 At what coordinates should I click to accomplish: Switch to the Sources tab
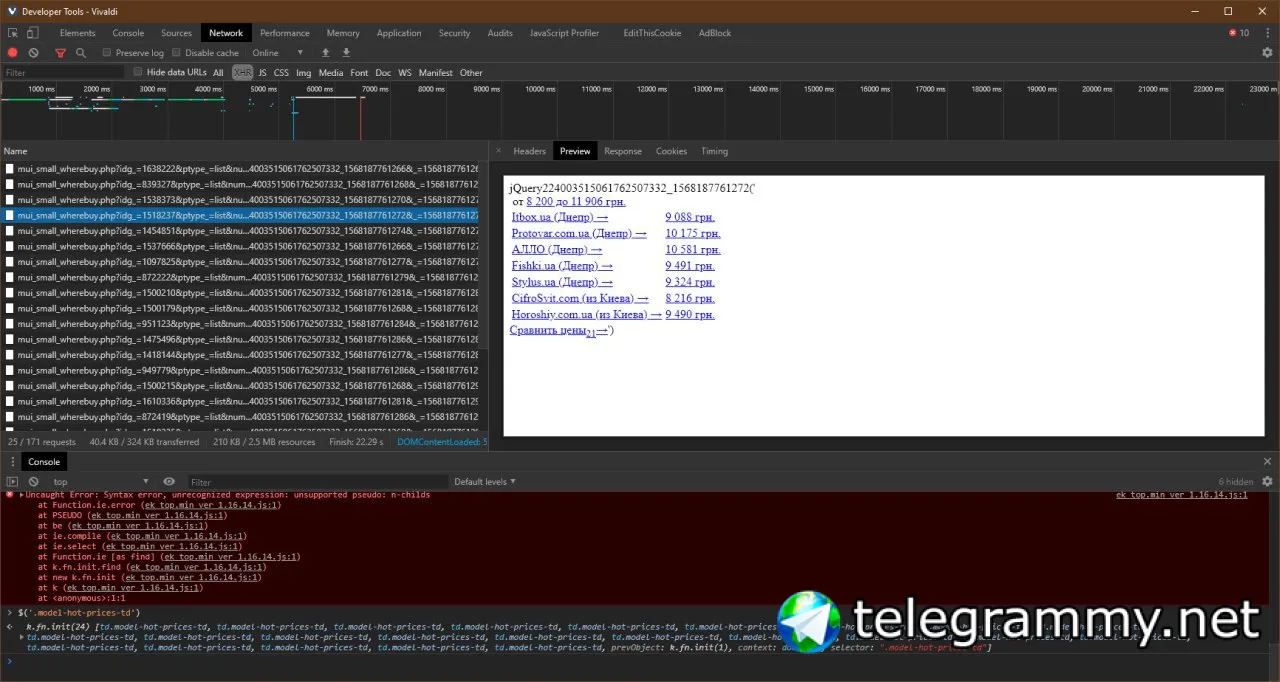[176, 33]
